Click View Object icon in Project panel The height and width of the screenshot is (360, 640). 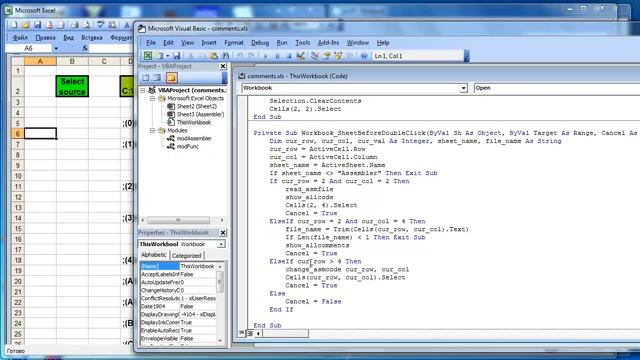(x=157, y=78)
